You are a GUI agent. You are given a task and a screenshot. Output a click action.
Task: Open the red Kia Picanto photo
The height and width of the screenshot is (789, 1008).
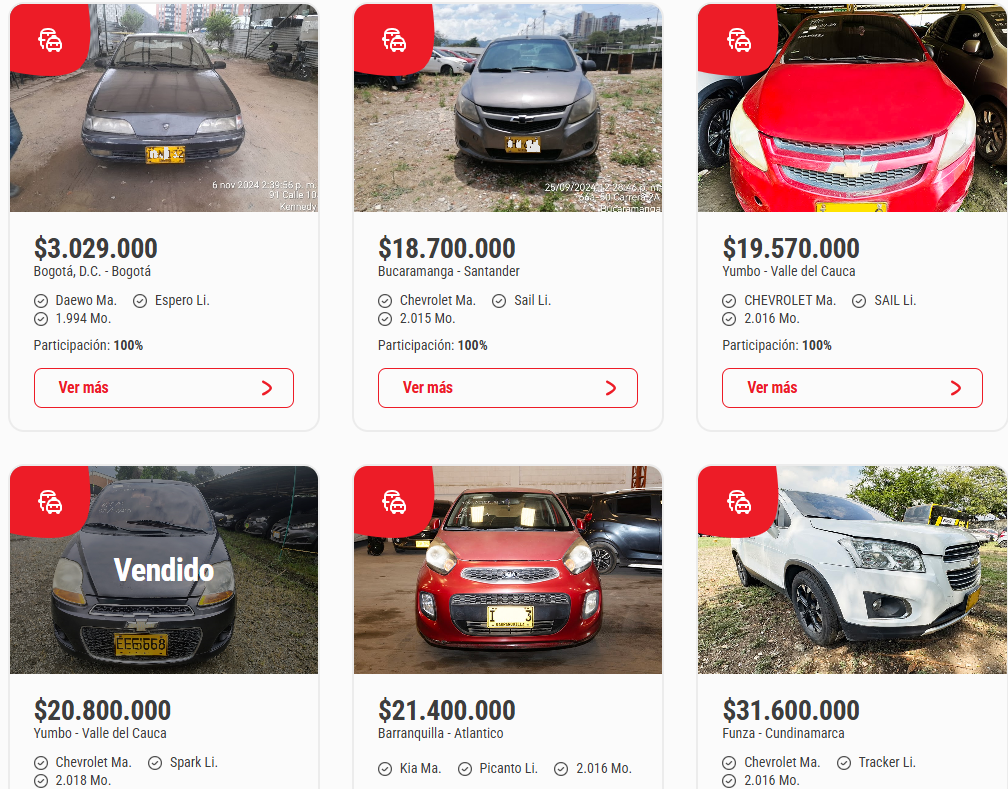(508, 570)
